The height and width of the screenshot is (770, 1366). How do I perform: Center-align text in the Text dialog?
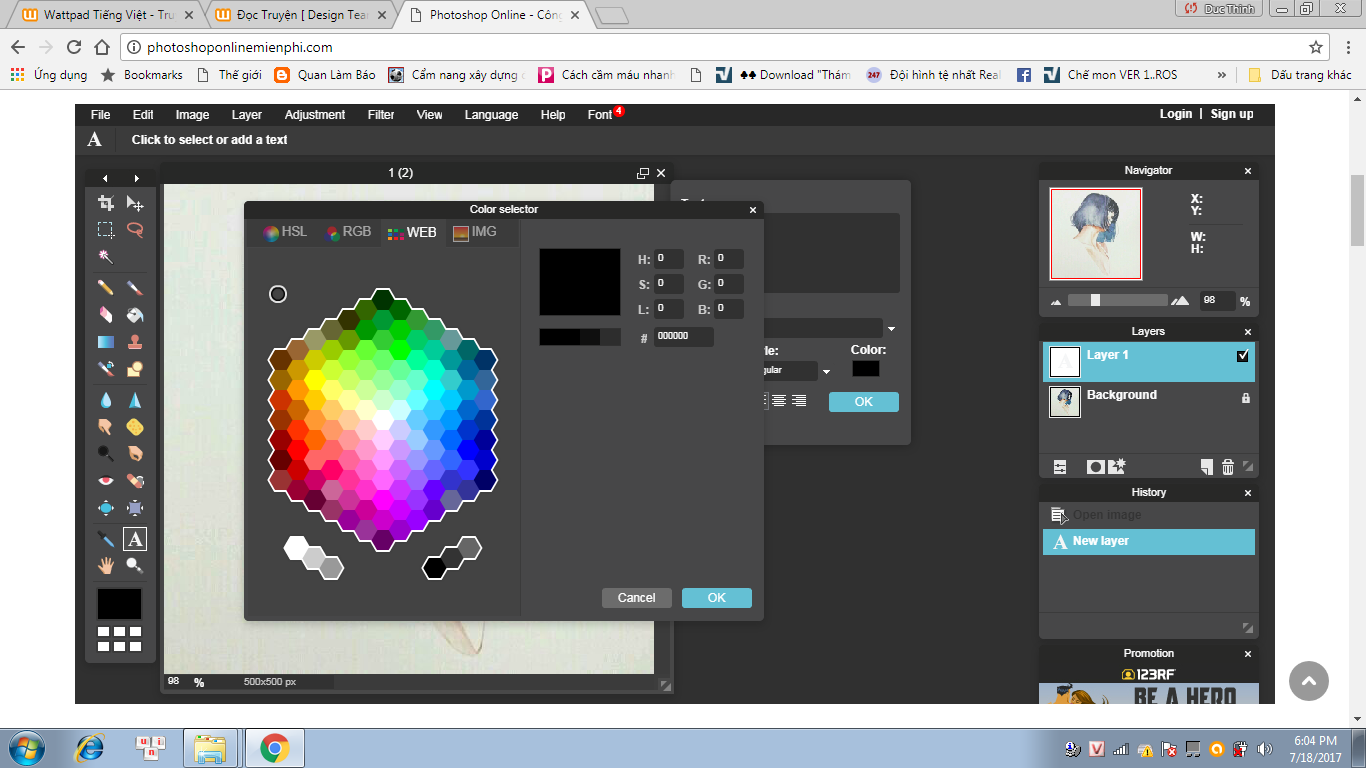point(779,401)
